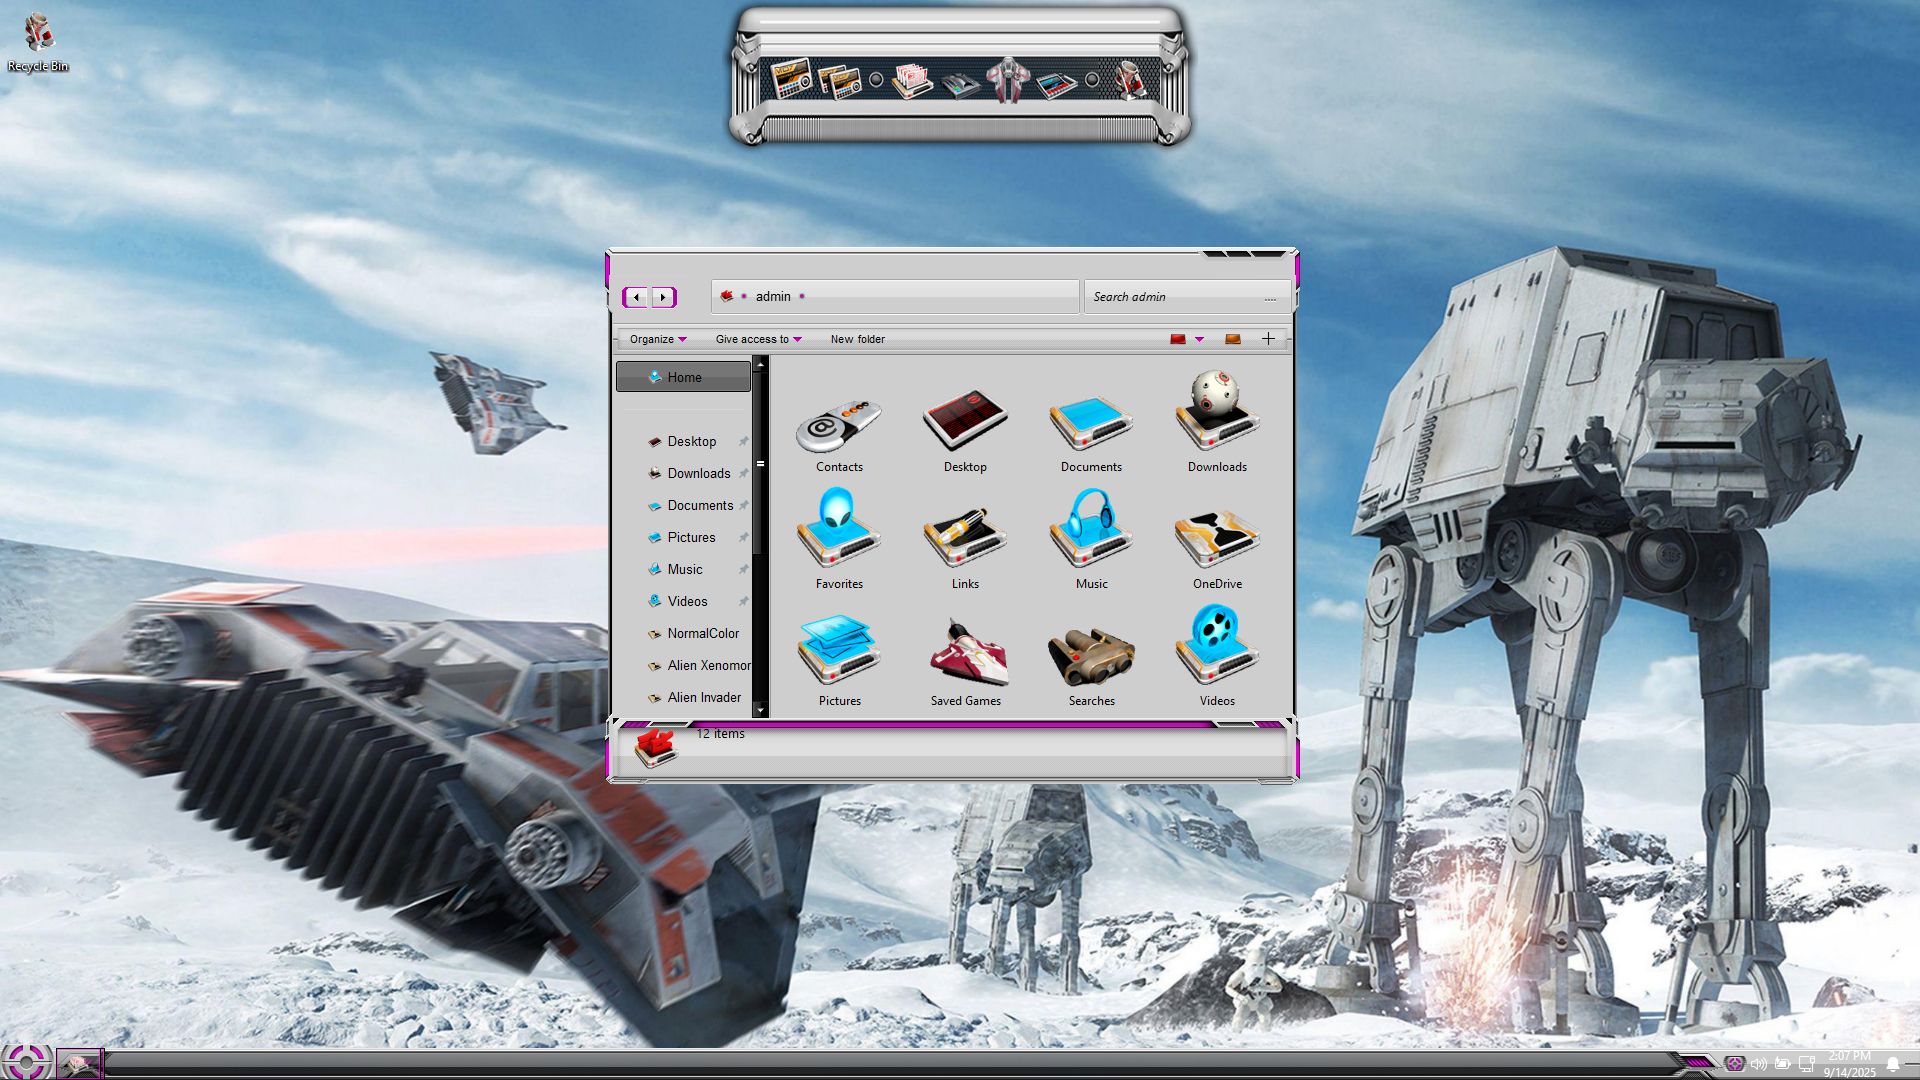Screen dimensions: 1920x1080
Task: Click the navigation pane scroll-up arrow
Action: [x=760, y=365]
